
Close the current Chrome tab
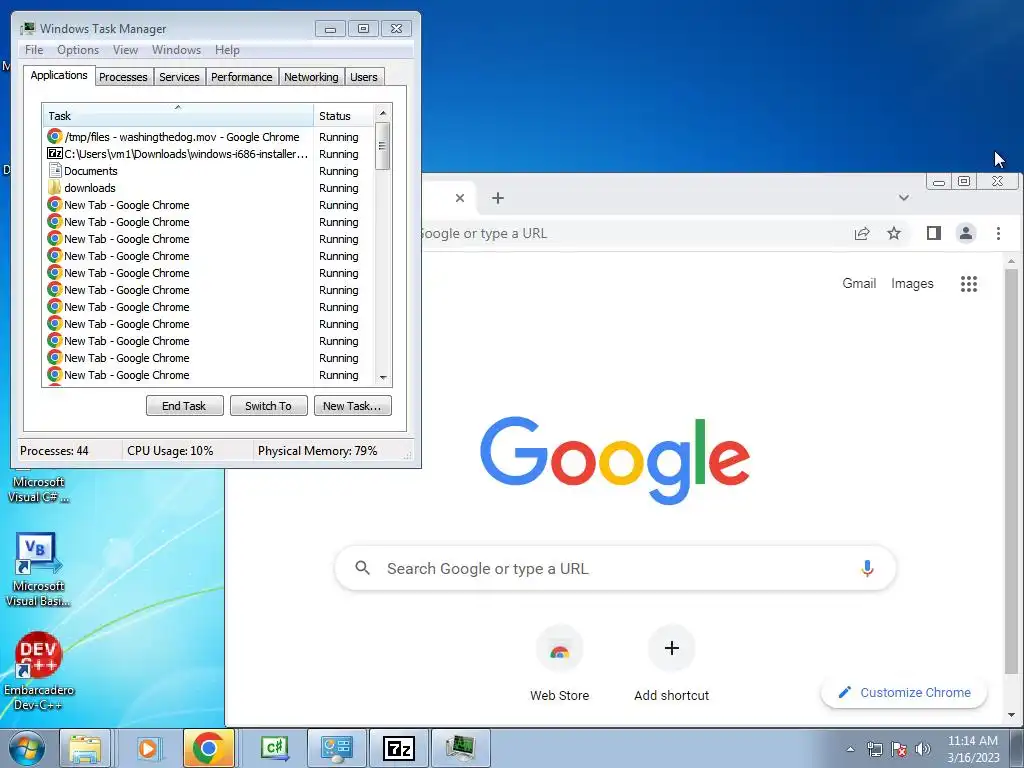[x=460, y=198]
